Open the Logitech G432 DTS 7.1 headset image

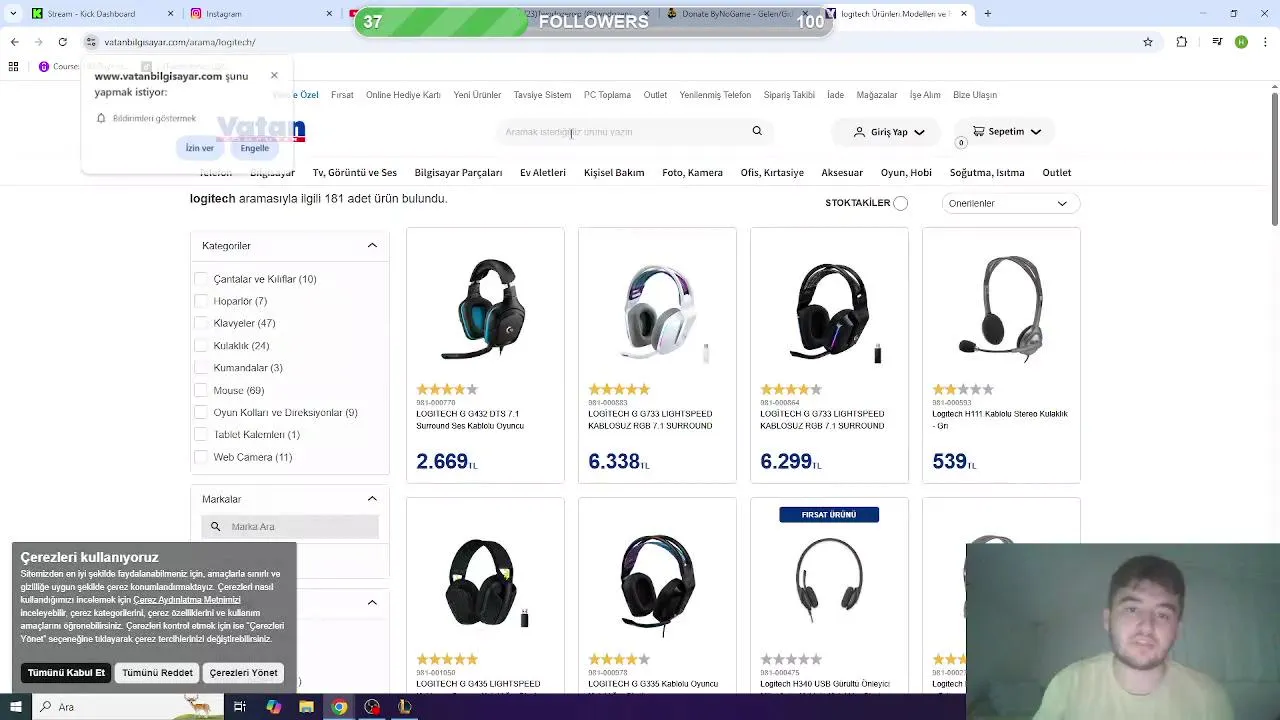[x=485, y=308]
